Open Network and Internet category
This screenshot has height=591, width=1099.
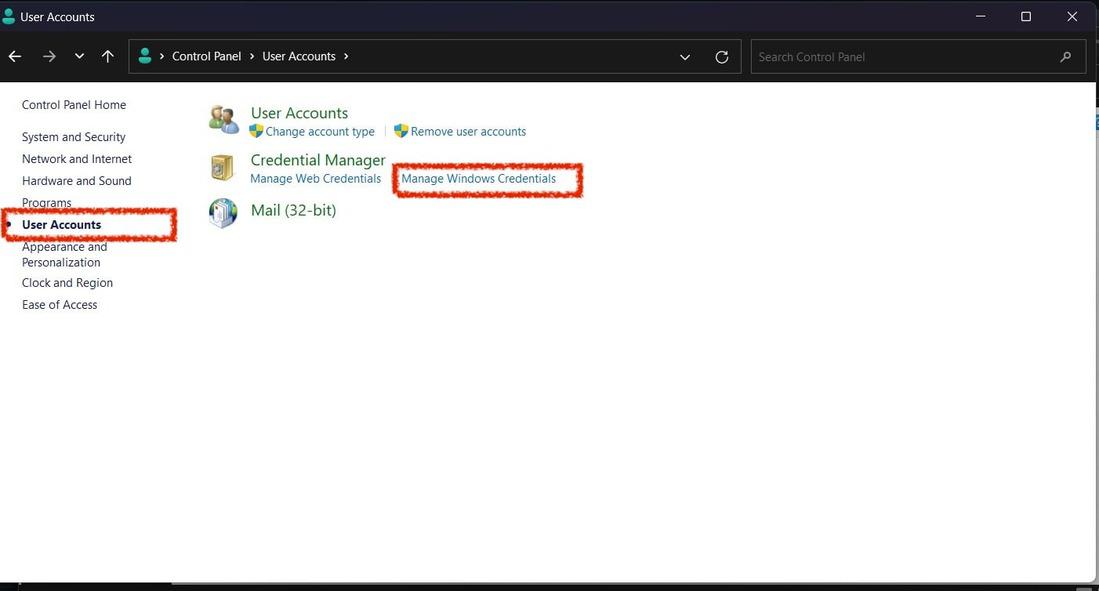pos(76,158)
